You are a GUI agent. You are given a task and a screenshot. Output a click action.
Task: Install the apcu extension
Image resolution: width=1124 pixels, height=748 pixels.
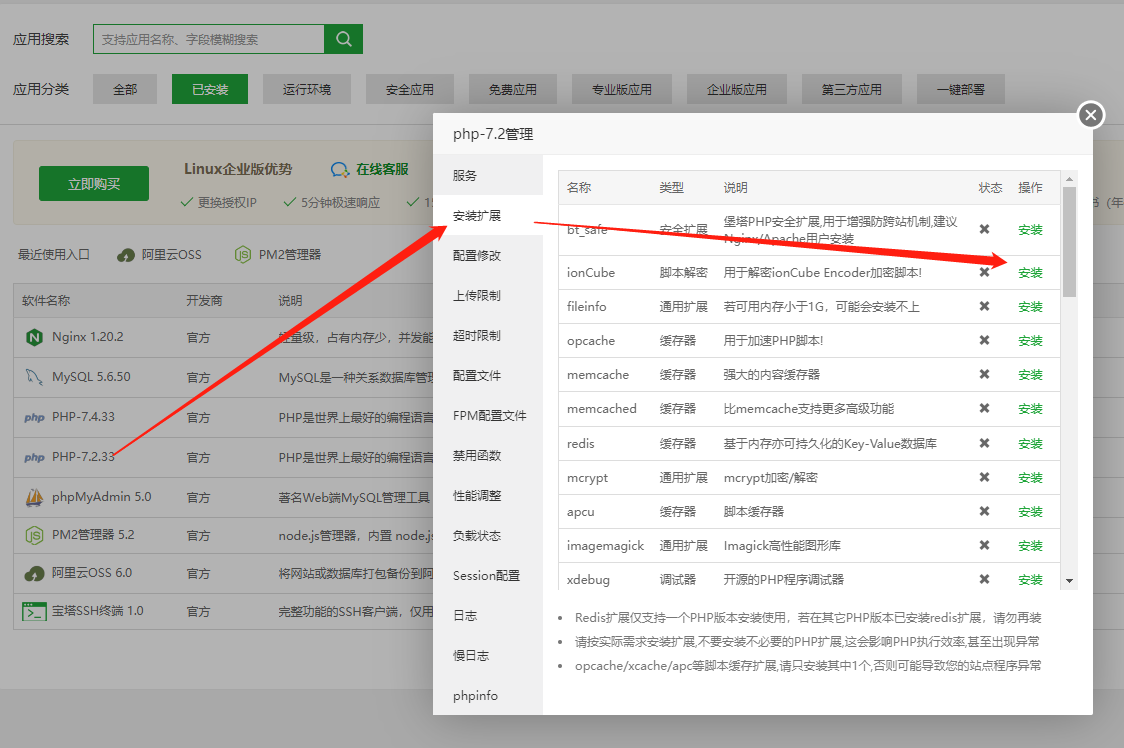[x=1030, y=511]
